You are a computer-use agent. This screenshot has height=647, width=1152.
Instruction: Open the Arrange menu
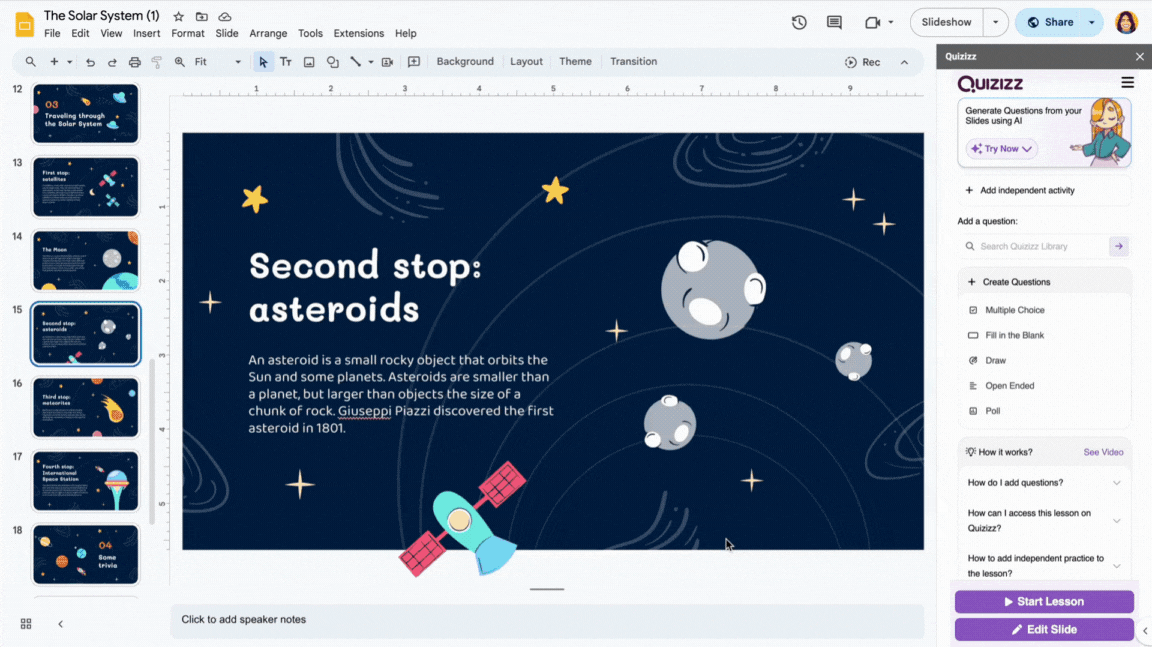click(268, 33)
